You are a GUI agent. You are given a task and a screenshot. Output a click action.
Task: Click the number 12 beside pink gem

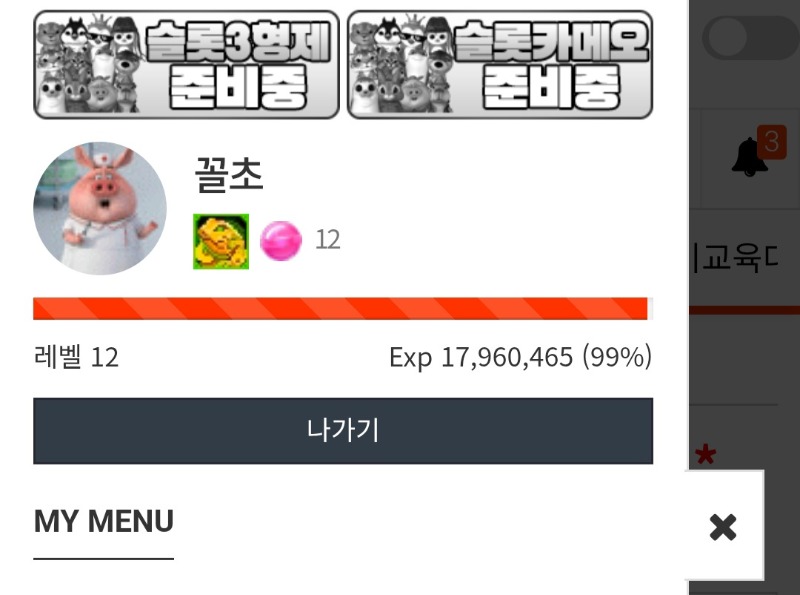[x=328, y=239]
